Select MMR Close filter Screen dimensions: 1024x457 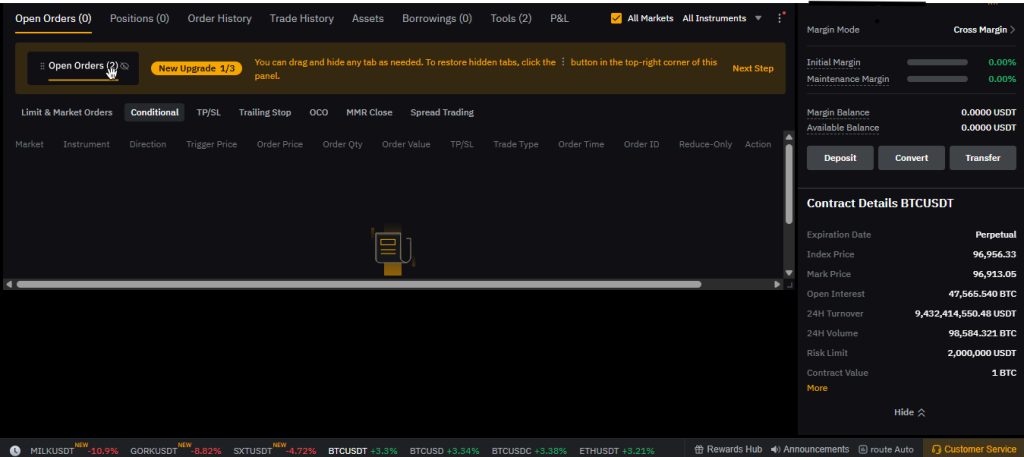[369, 112]
